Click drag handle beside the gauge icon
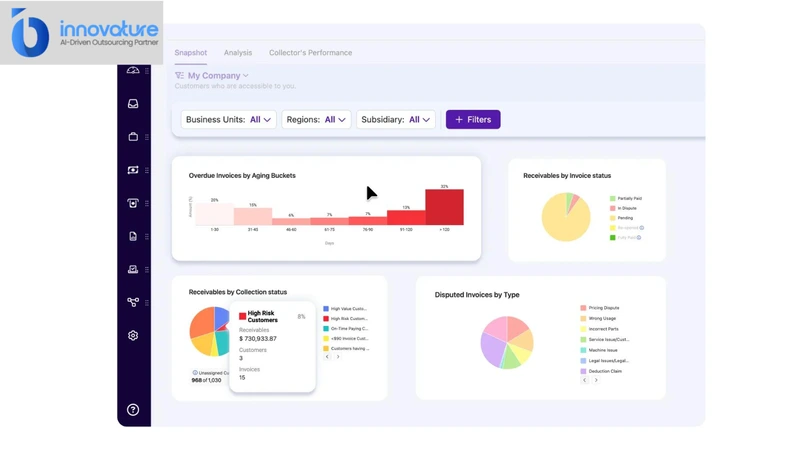This screenshot has height=450, width=800. (147, 70)
